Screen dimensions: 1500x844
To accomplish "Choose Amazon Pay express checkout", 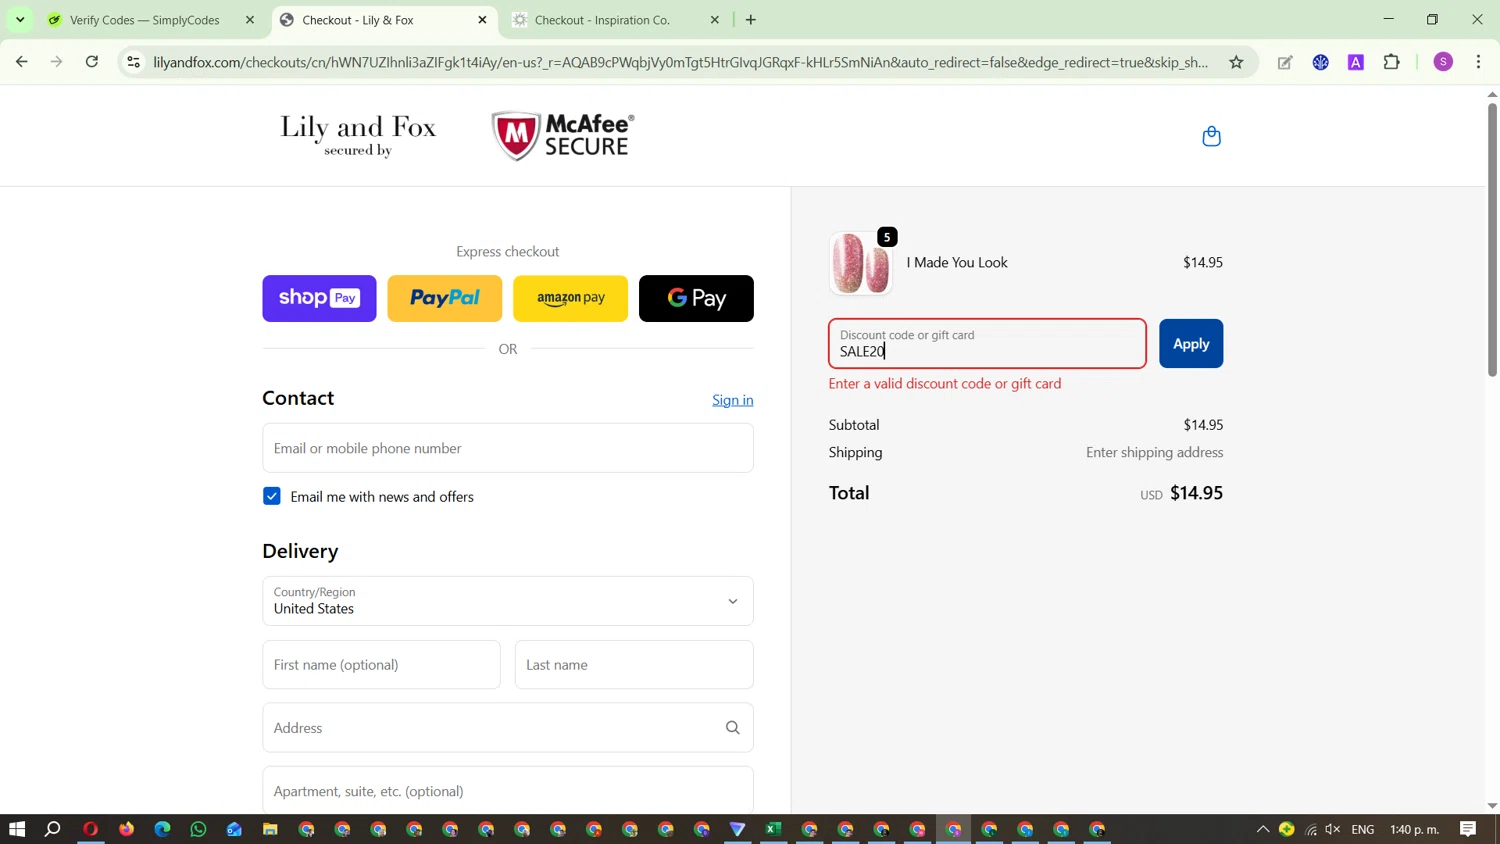I will tap(570, 298).
